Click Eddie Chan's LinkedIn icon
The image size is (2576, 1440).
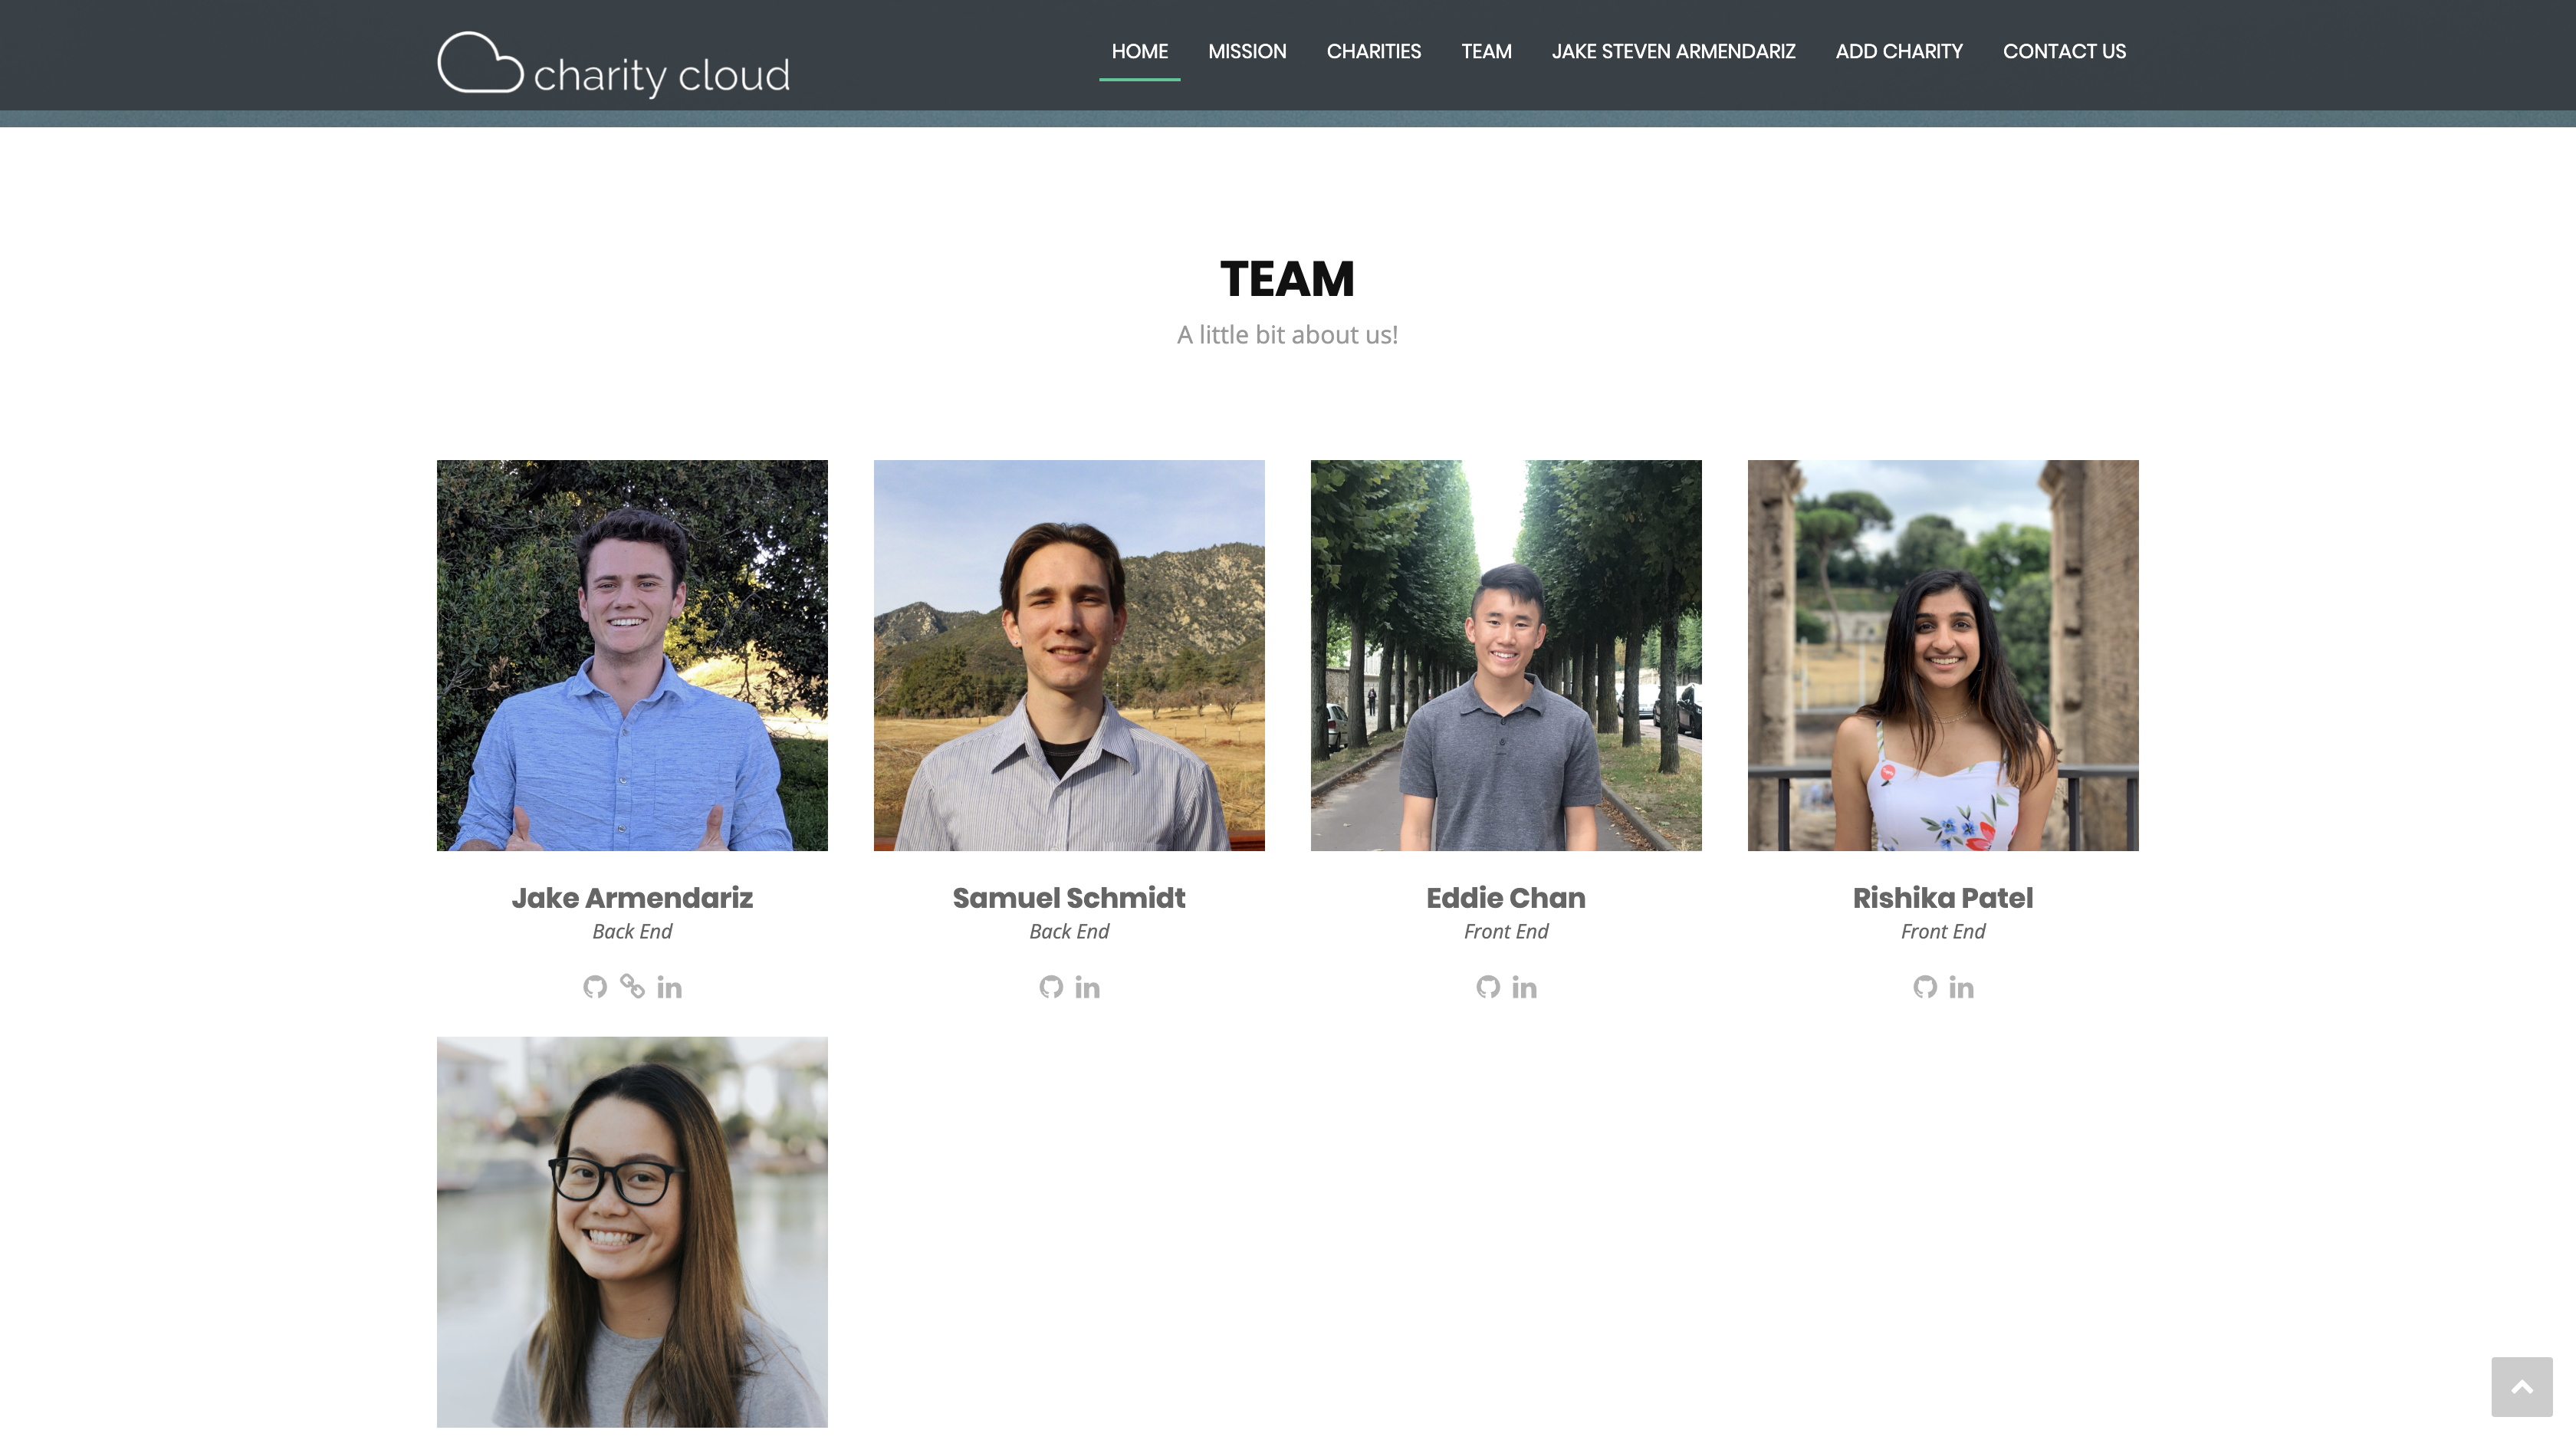pyautogui.click(x=1524, y=988)
